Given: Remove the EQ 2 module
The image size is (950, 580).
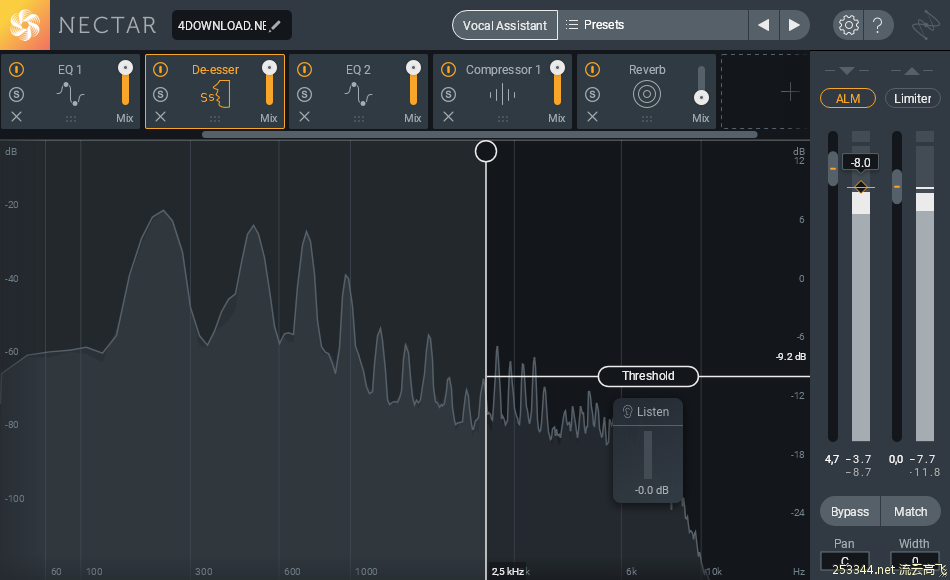Looking at the screenshot, I should coord(305,117).
